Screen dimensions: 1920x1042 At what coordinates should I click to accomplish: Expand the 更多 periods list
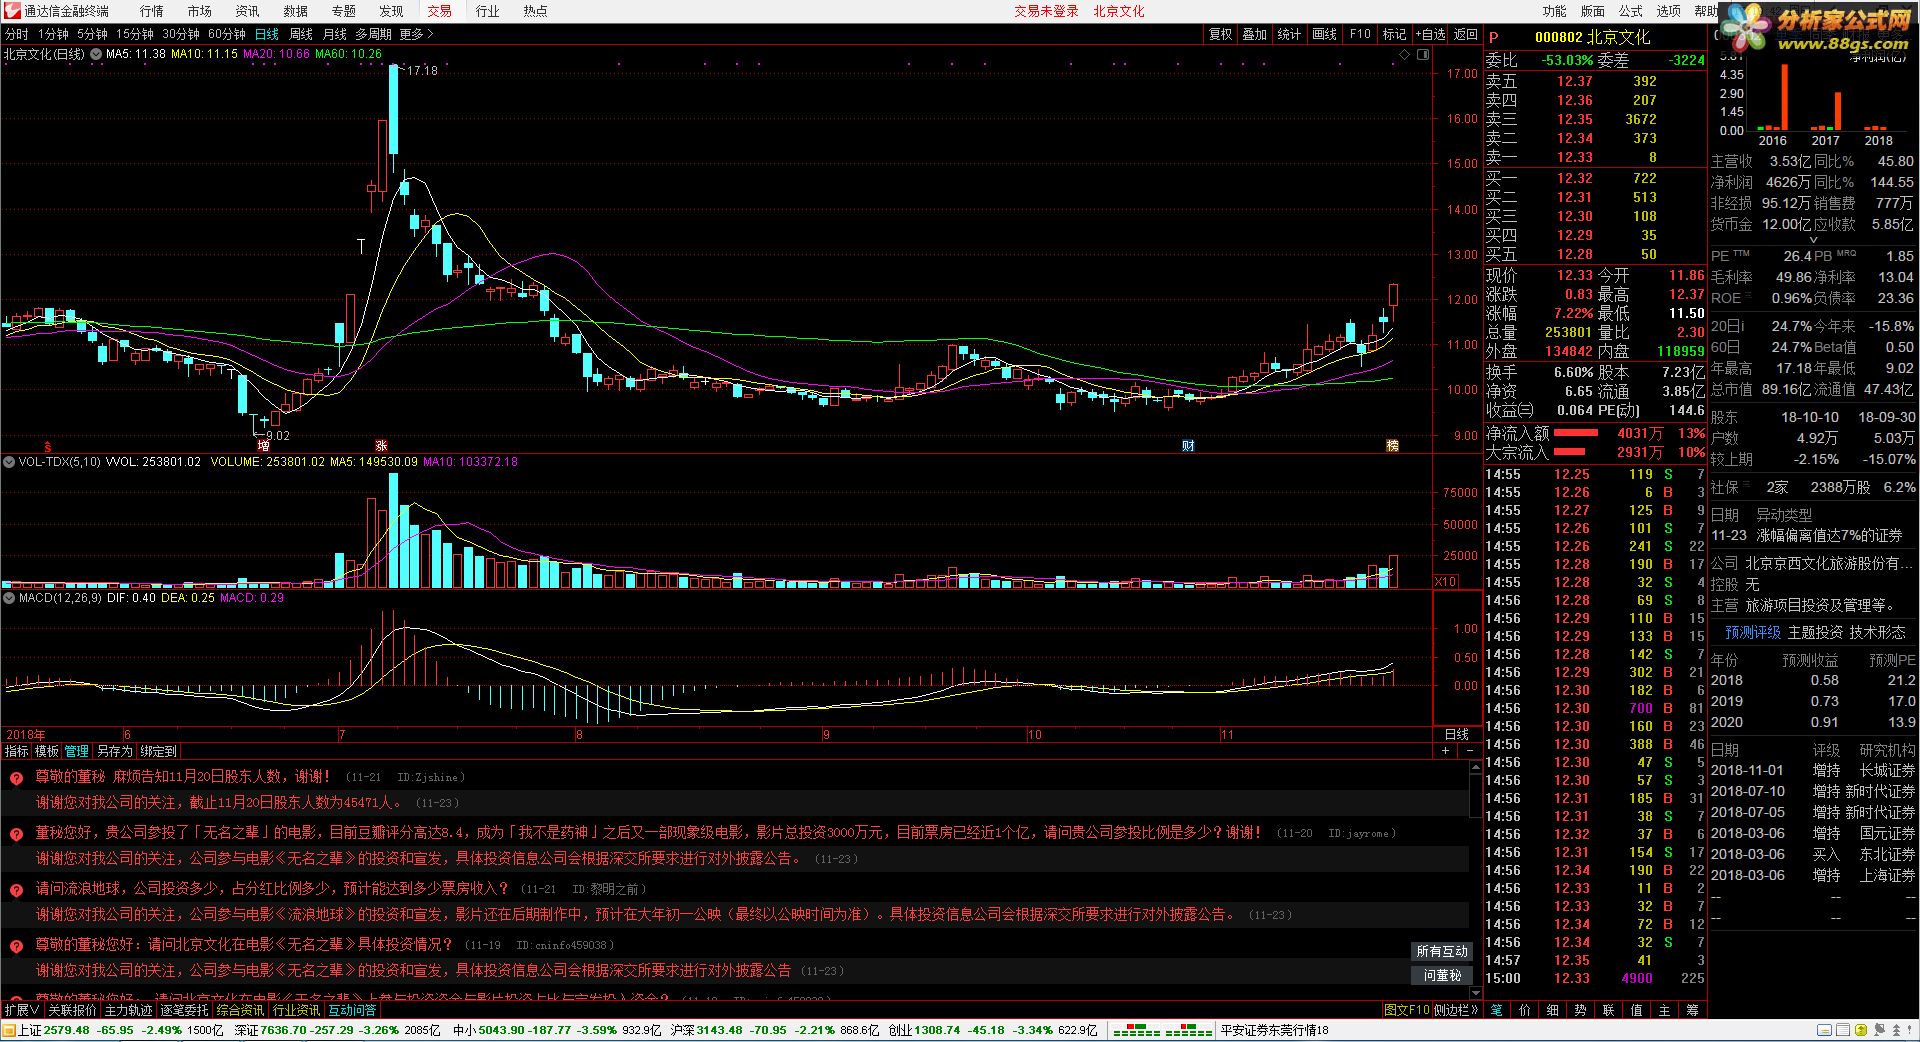pyautogui.click(x=416, y=34)
